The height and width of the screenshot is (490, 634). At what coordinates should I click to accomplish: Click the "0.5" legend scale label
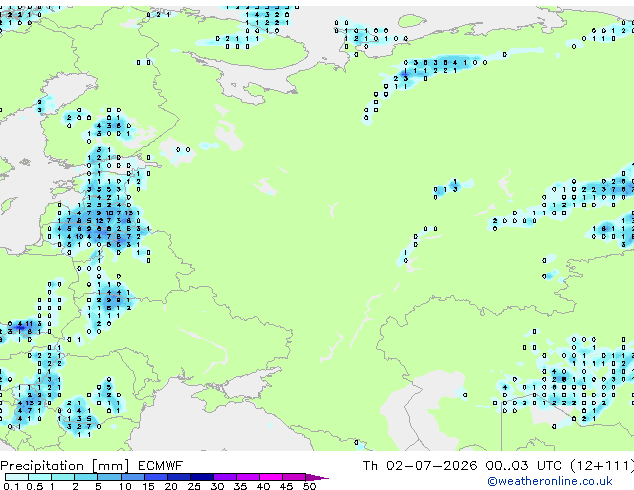35,486
